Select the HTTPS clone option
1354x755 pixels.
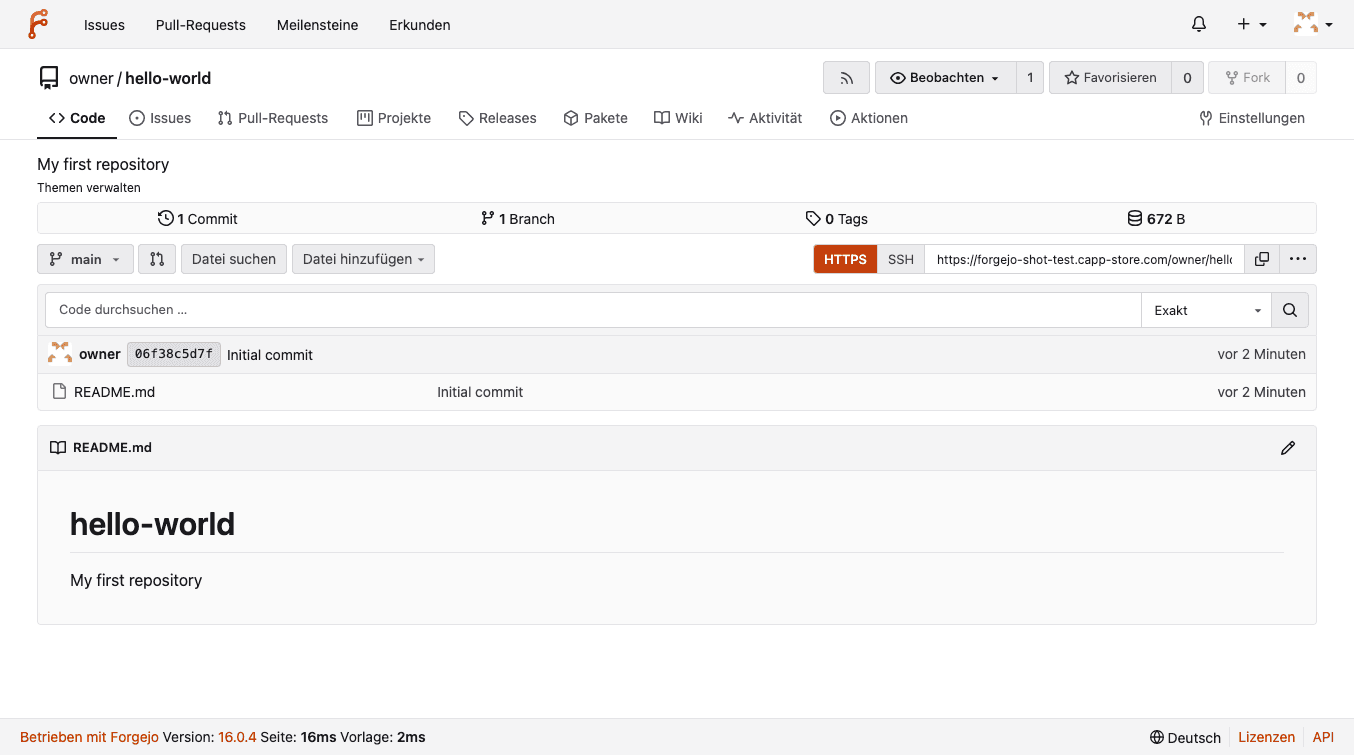click(845, 259)
